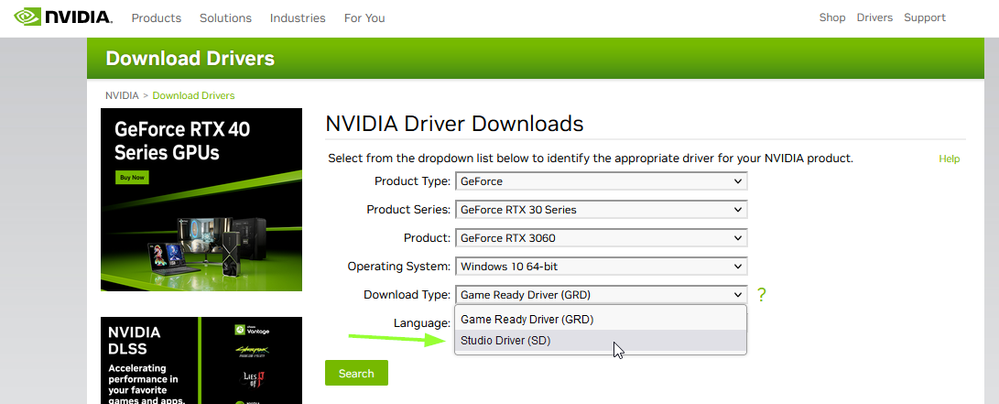Image resolution: width=999 pixels, height=404 pixels.
Task: Expand the Product Type dropdown
Action: click(x=601, y=182)
